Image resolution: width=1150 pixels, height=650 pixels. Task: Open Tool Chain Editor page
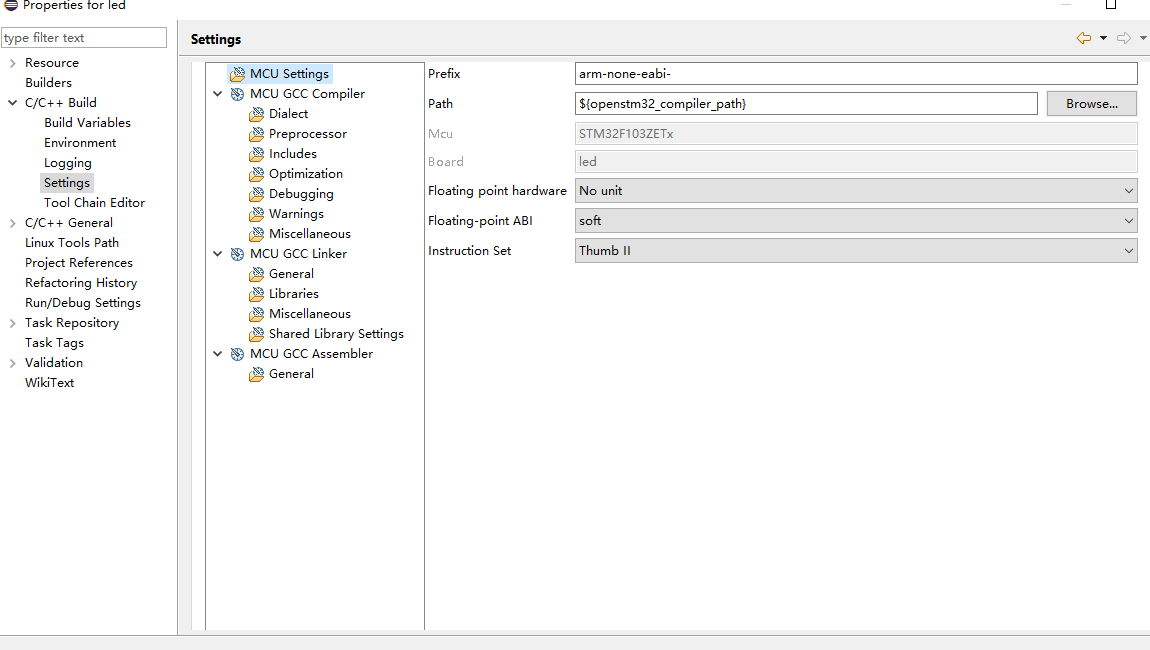pos(95,202)
